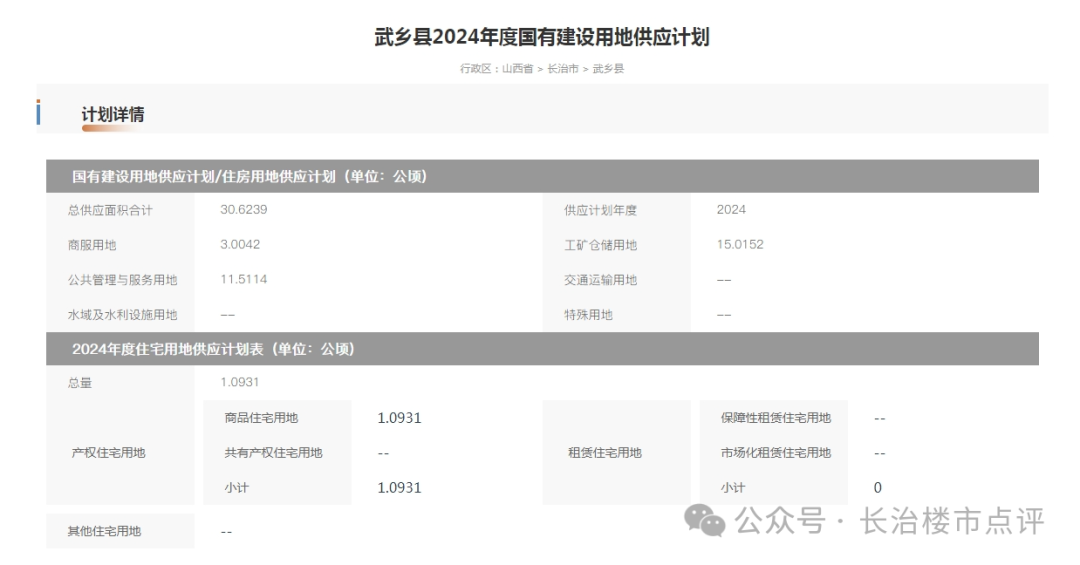Click the 总供应面积合计 label

(x=110, y=210)
